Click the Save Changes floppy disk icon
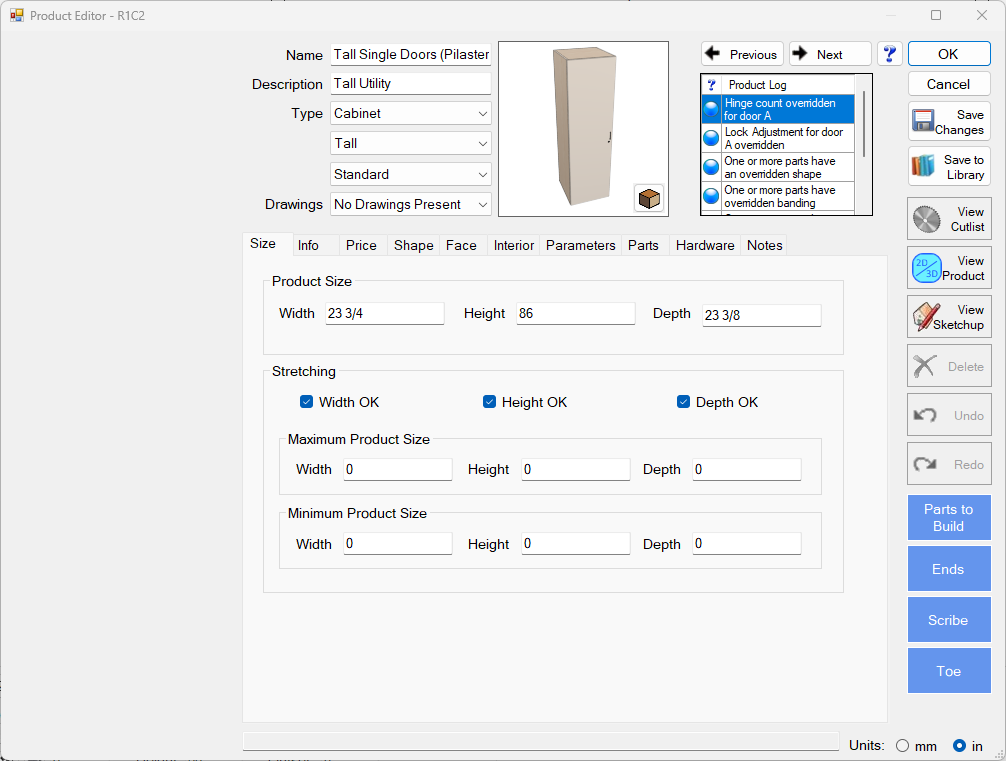This screenshot has width=1006, height=761. click(x=923, y=122)
